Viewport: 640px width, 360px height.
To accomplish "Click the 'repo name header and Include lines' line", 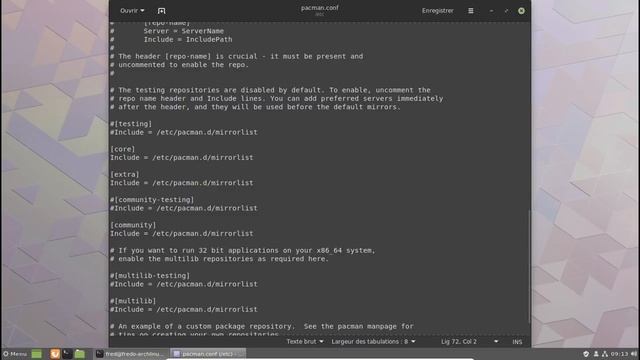I will 276,99.
